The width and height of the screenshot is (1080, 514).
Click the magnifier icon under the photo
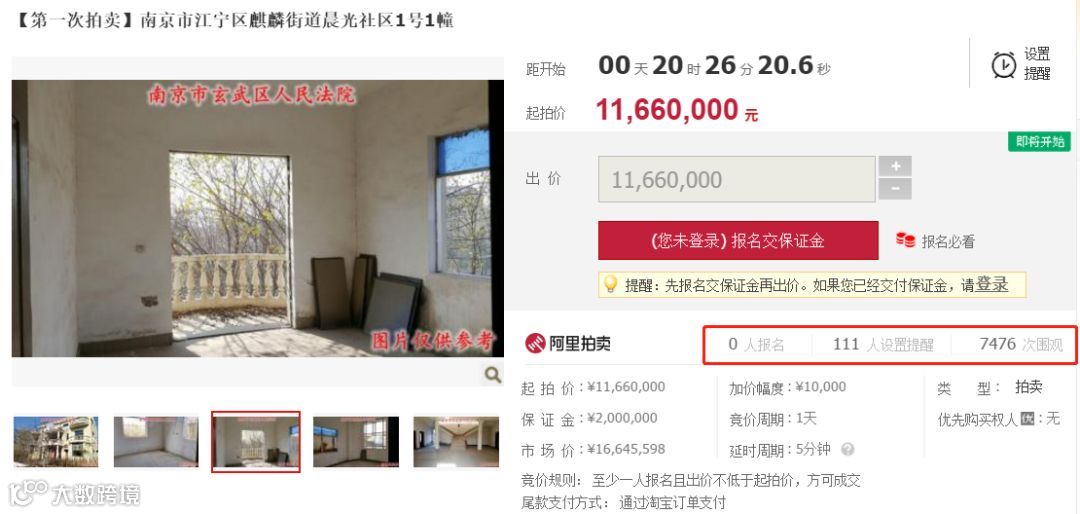492,375
